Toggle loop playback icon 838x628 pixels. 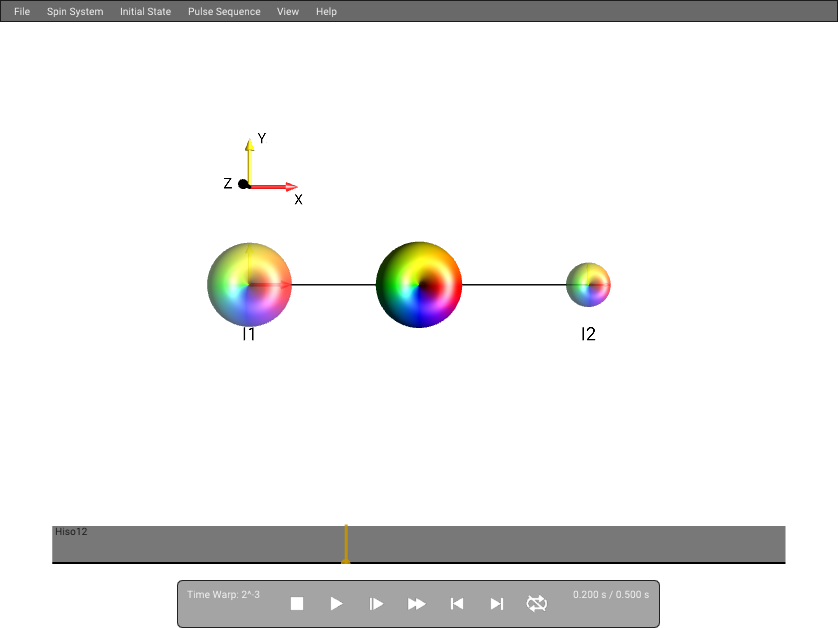coord(537,603)
